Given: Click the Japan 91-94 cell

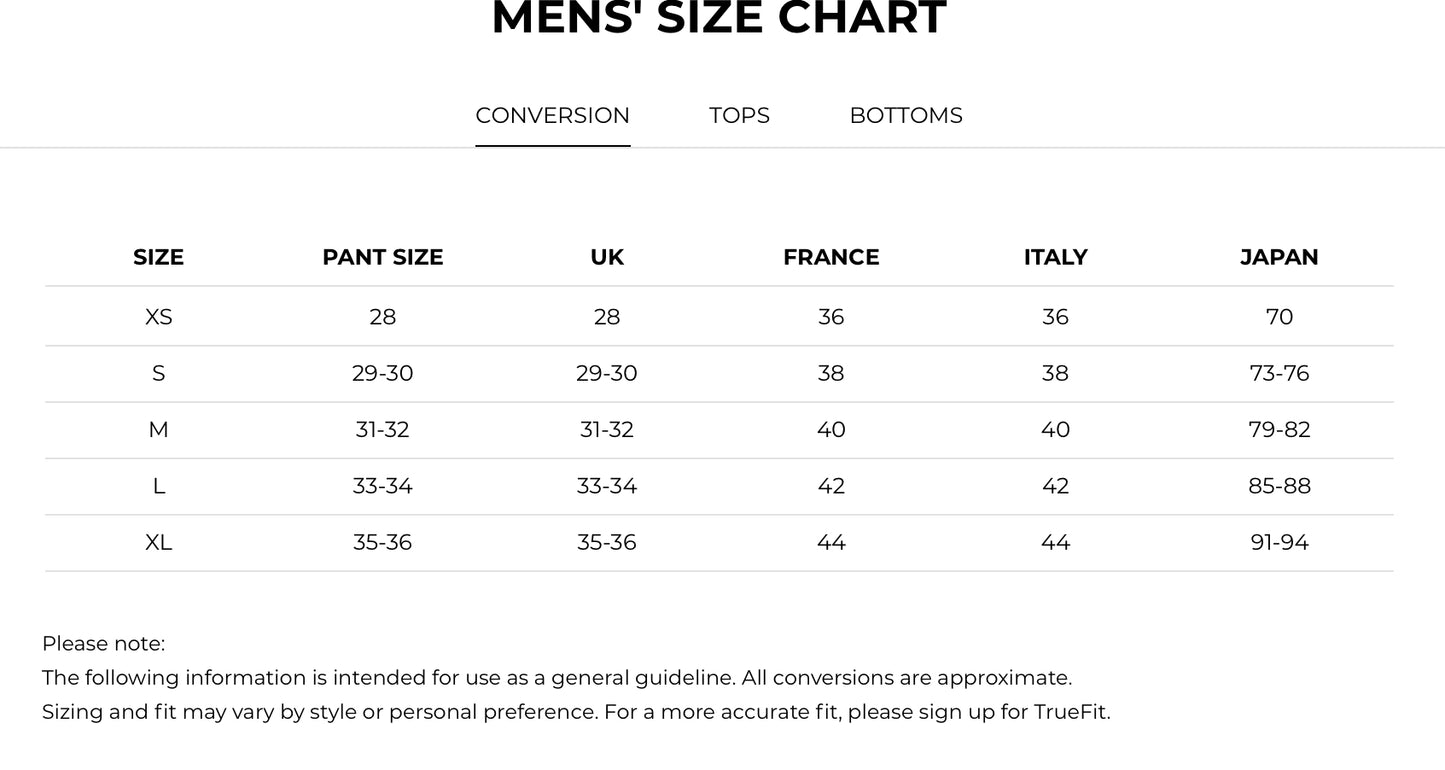Looking at the screenshot, I should pyautogui.click(x=1279, y=543).
